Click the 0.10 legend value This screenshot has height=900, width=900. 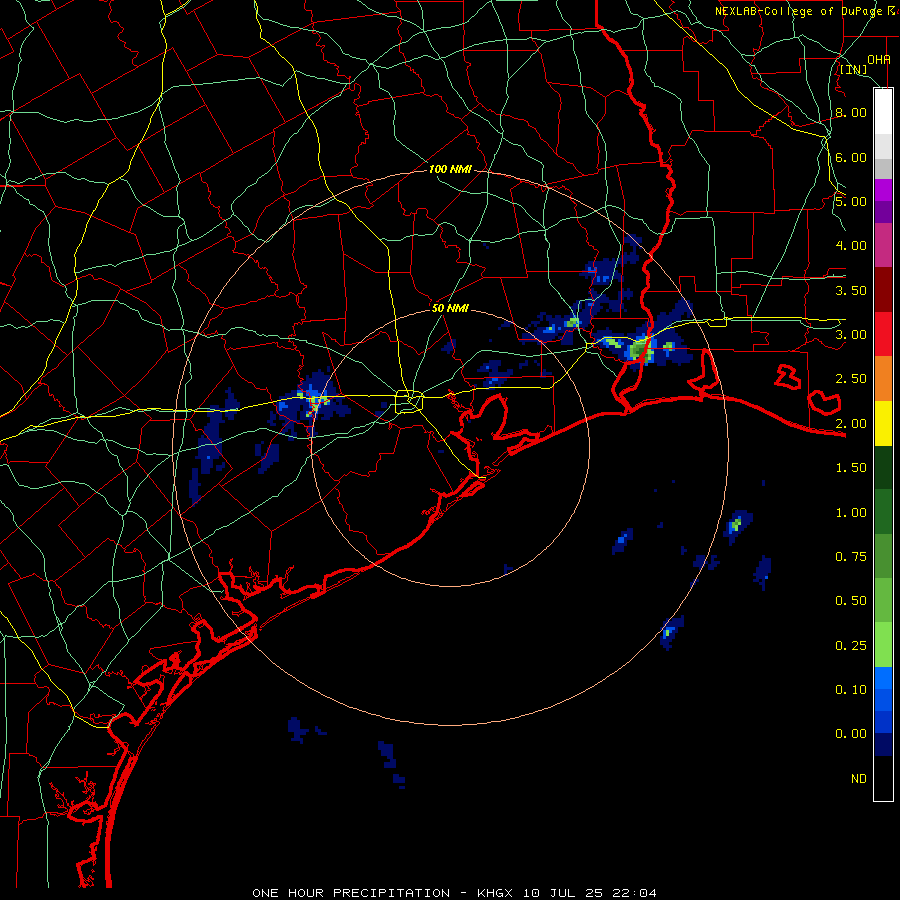(x=851, y=690)
